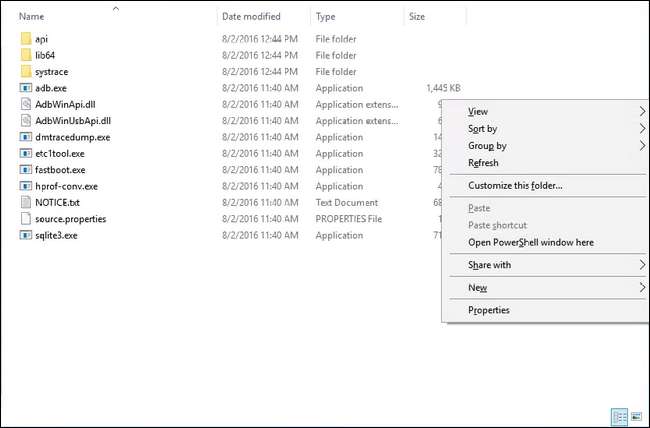This screenshot has width=650, height=428.
Task: Choose Customize this folder...
Action: pyautogui.click(x=547, y=186)
